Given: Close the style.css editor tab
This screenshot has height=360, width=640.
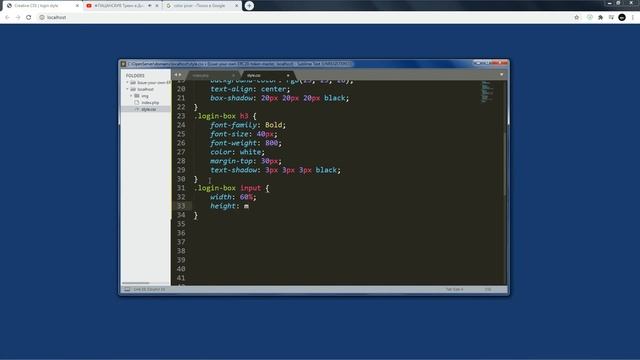Looking at the screenshot, I should [x=288, y=76].
